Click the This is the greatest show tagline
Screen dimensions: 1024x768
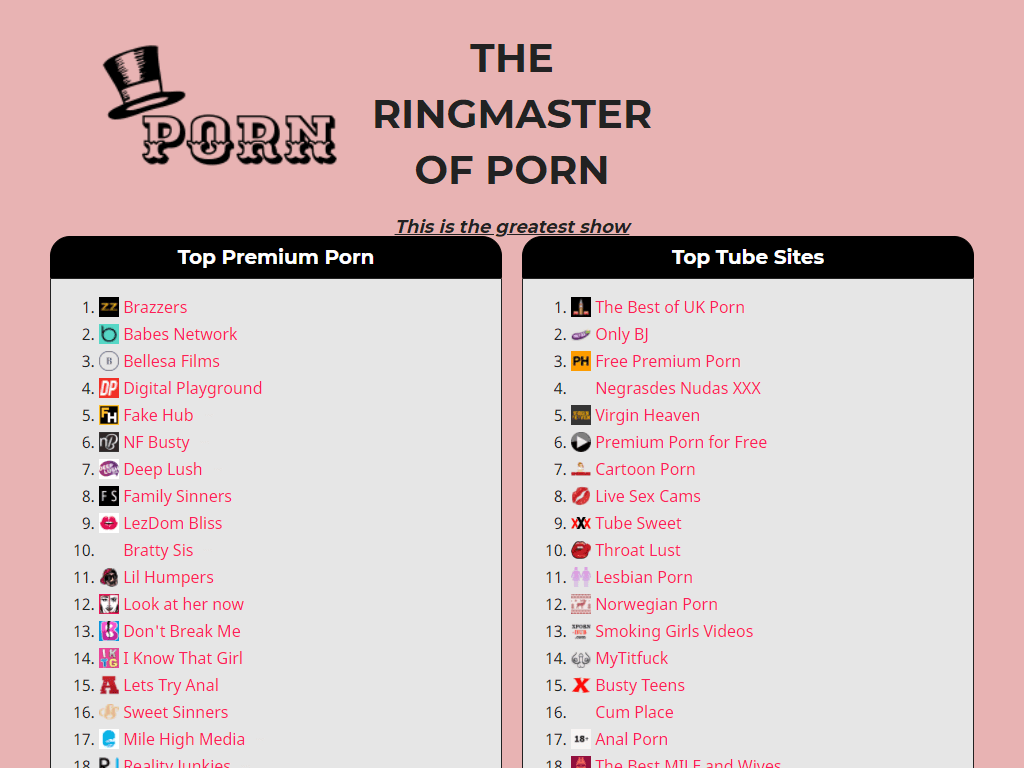[512, 226]
